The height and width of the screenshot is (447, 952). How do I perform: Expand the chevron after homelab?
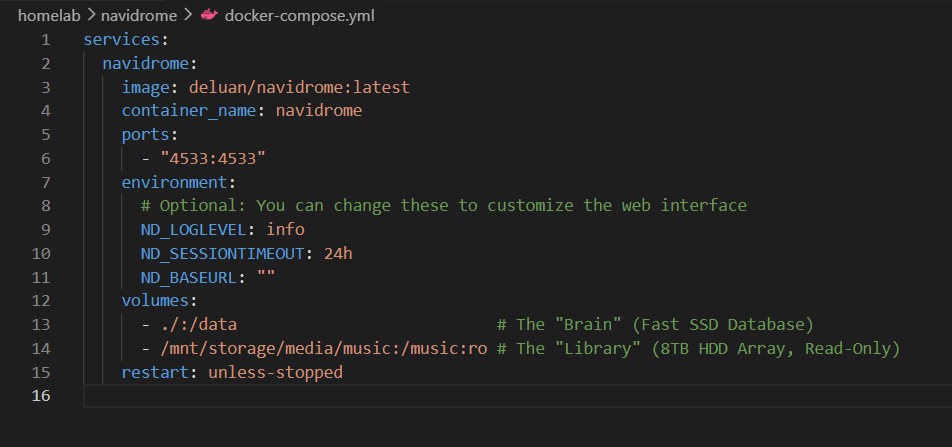[x=90, y=15]
